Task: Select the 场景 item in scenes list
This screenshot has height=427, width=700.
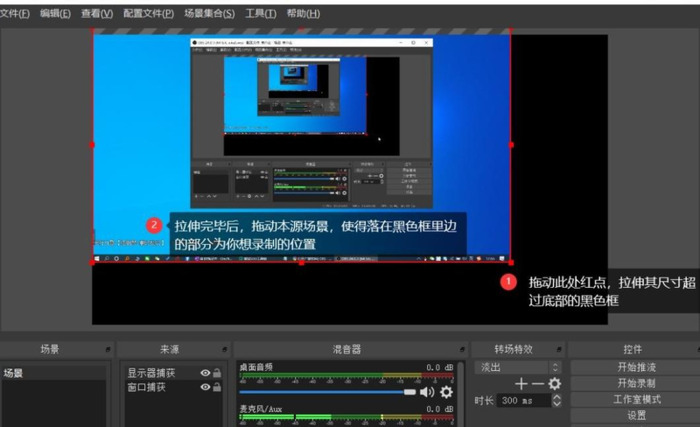Action: click(x=54, y=373)
